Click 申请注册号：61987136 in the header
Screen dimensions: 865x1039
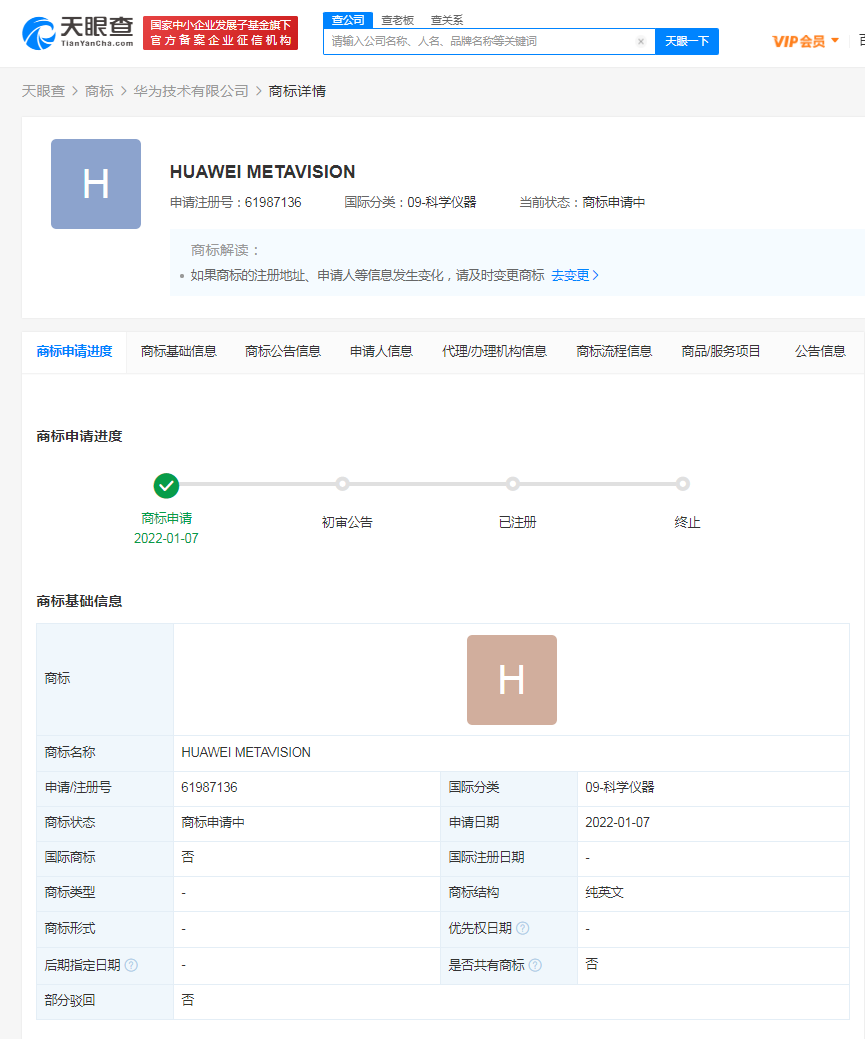pyautogui.click(x=236, y=203)
